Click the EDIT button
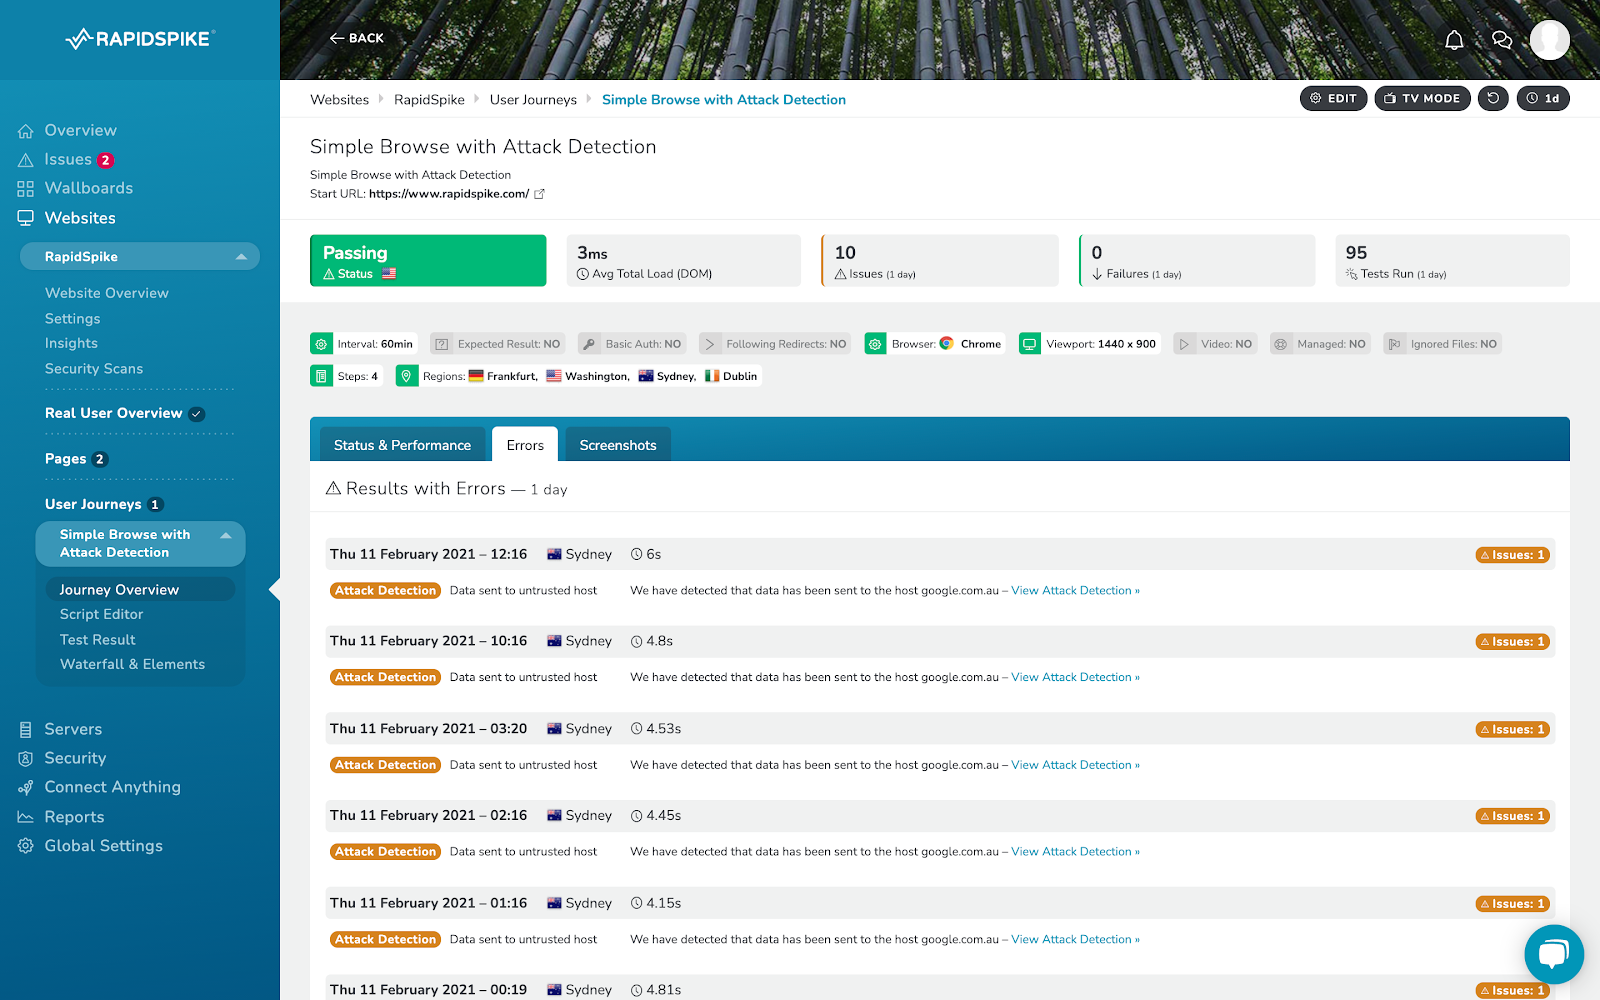1600x1000 pixels. pyautogui.click(x=1333, y=98)
